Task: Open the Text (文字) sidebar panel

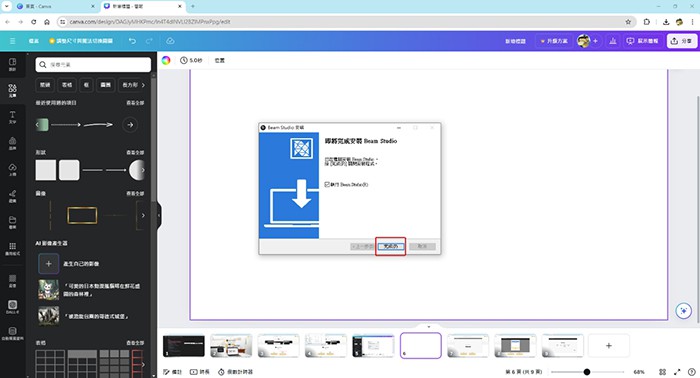Action: 12,117
